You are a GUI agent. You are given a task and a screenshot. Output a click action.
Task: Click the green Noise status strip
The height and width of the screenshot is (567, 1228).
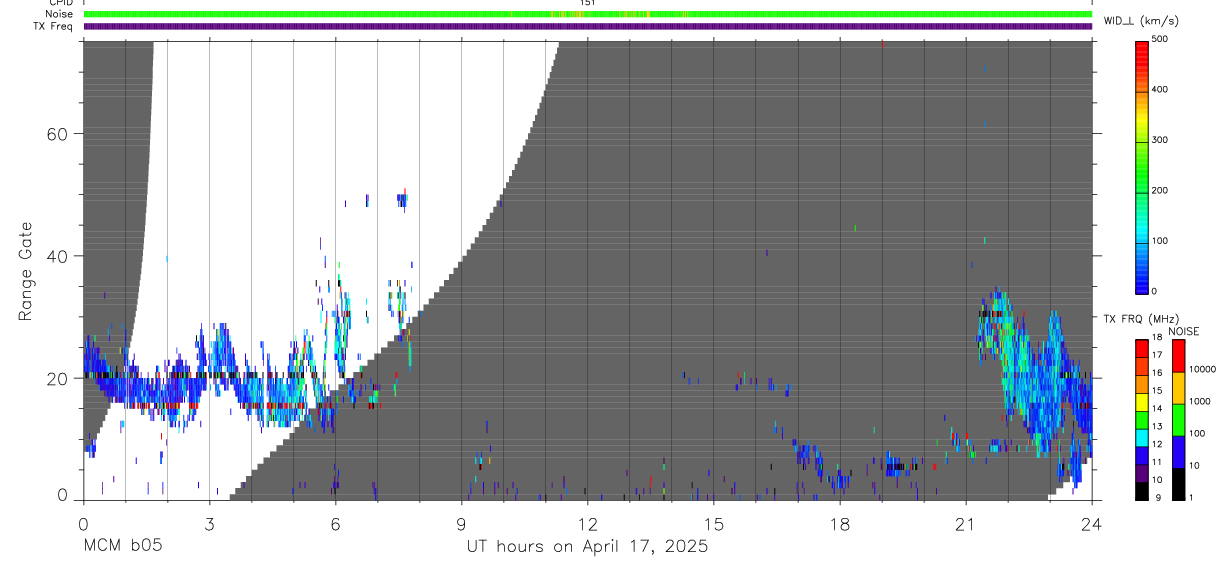(x=587, y=14)
